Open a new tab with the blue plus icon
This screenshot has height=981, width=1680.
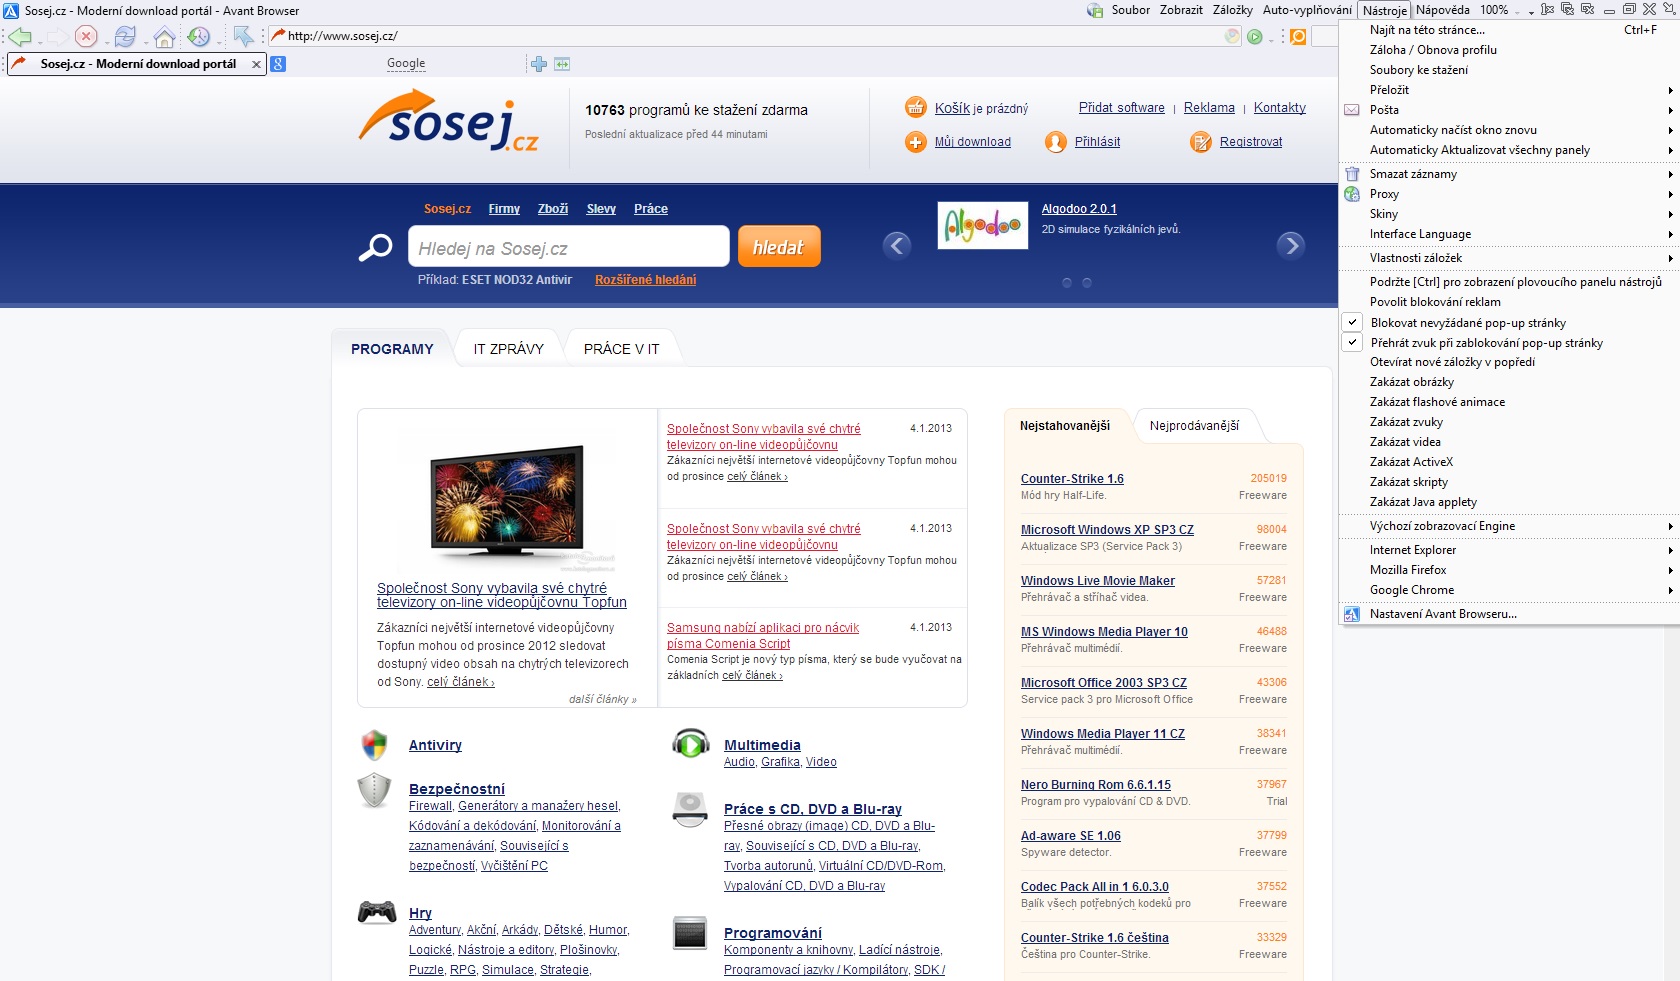coord(539,64)
